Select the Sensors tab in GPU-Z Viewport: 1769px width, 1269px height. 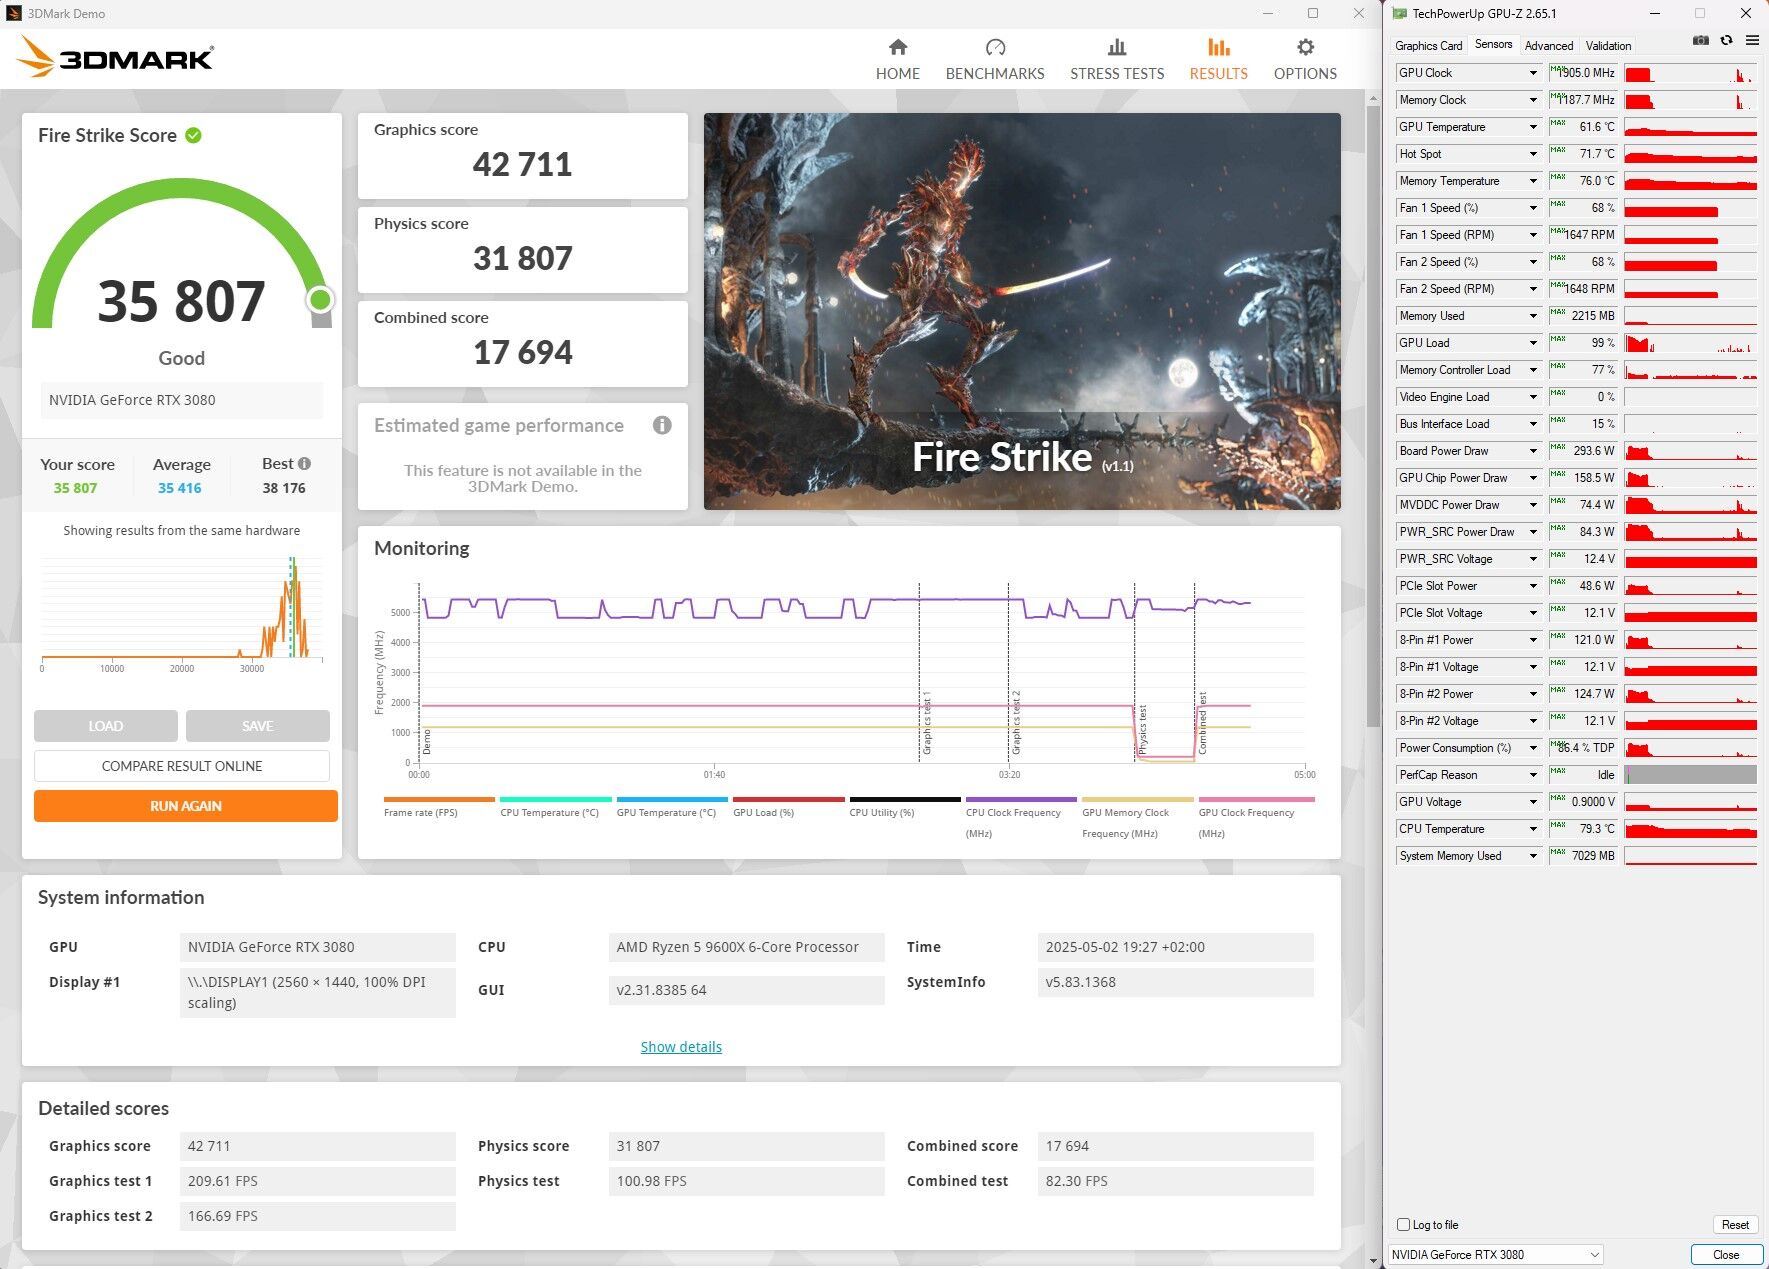tap(1493, 44)
